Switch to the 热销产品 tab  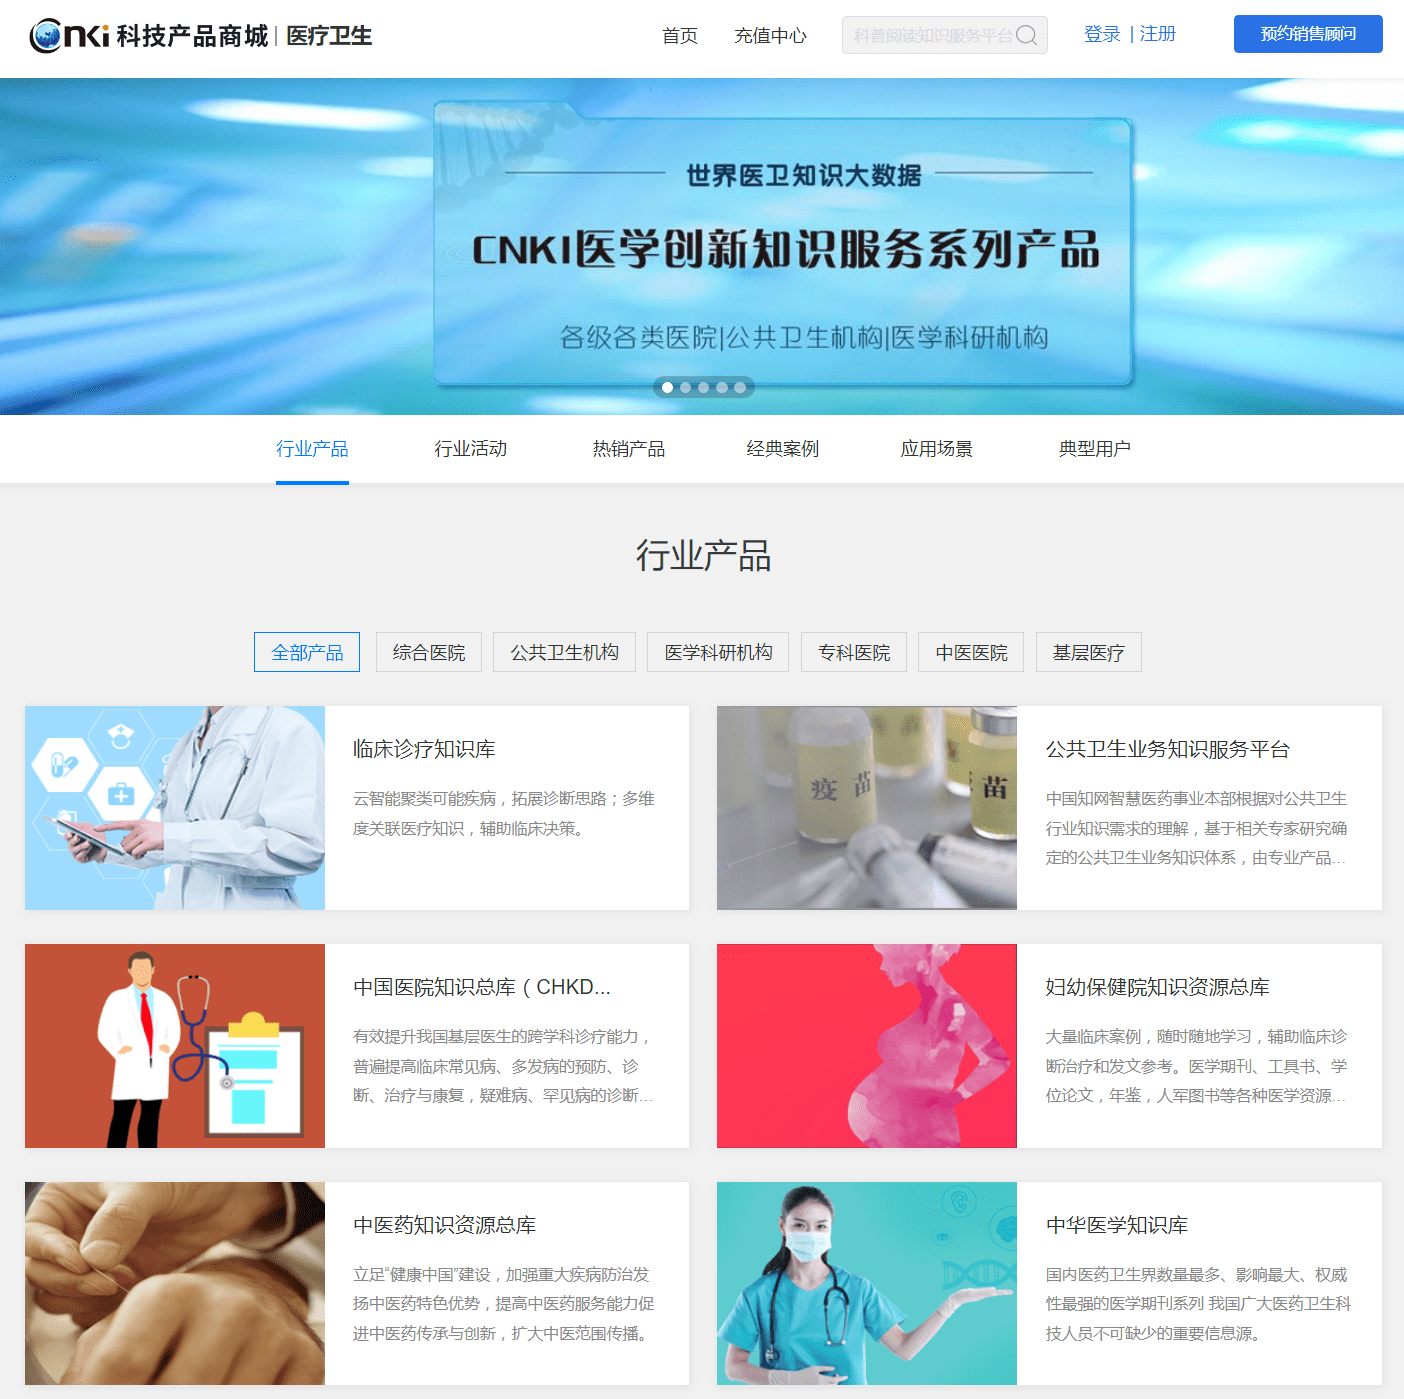point(628,449)
